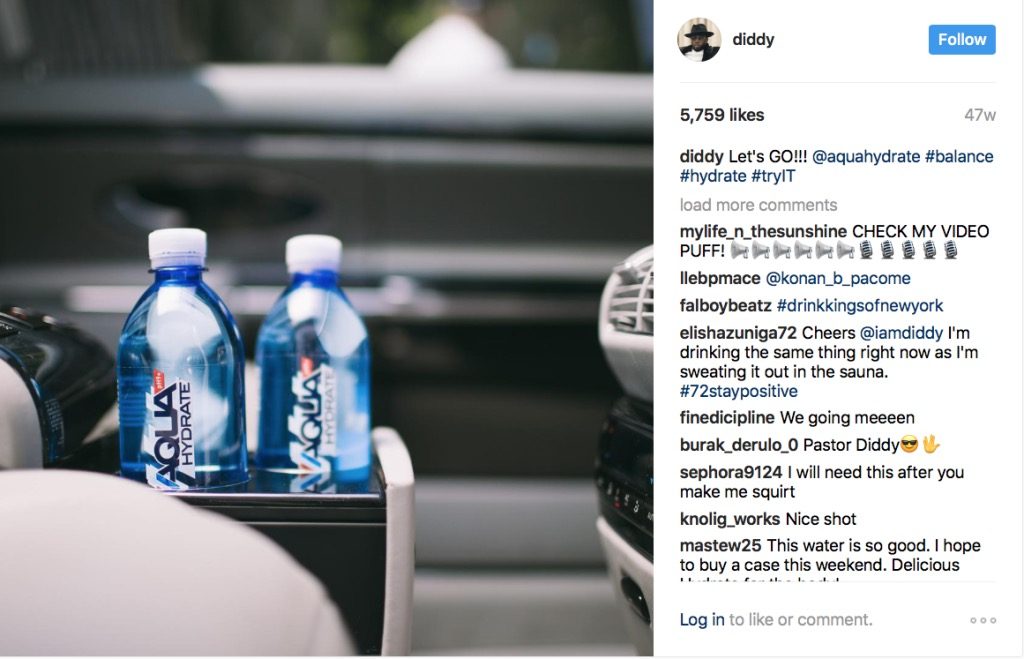
Task: Open the #tryIT hashtag
Action: 773,176
